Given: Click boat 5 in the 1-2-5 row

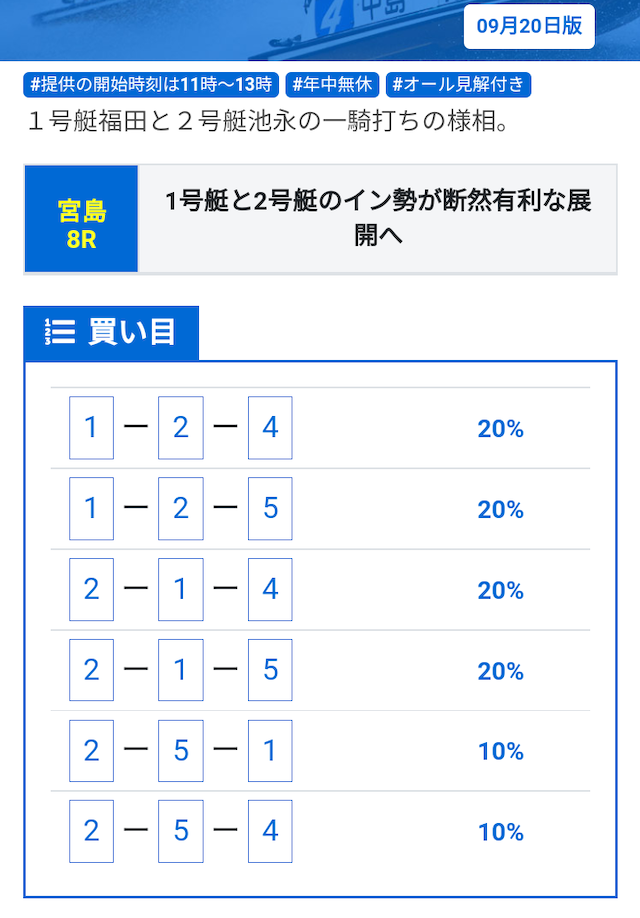Looking at the screenshot, I should 270,508.
